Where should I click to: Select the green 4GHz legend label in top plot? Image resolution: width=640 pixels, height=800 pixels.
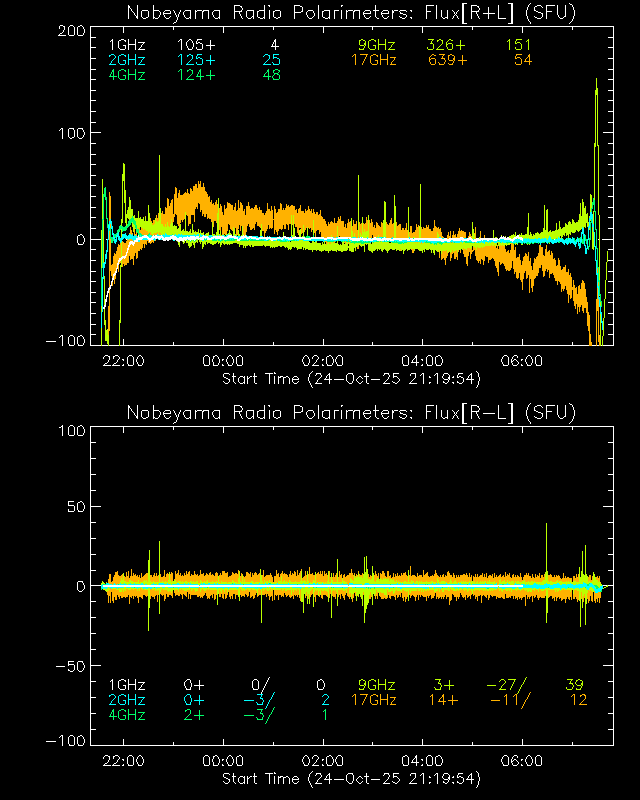click(x=126, y=75)
